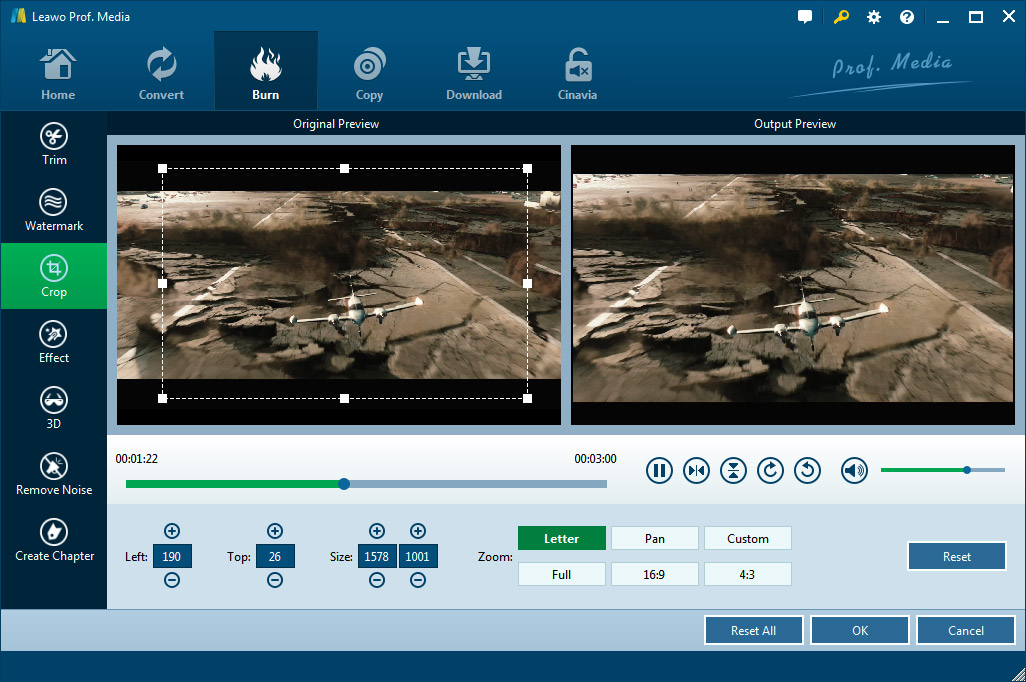Choose the 16:9 zoom ratio
The image size is (1026, 682).
(x=655, y=574)
